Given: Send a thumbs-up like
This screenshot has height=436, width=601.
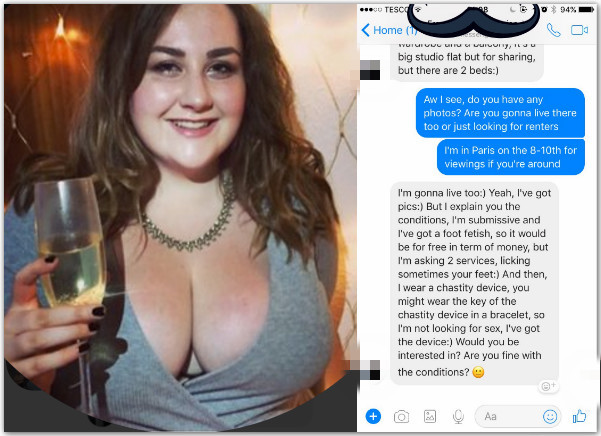Looking at the screenshot, I should pos(579,416).
